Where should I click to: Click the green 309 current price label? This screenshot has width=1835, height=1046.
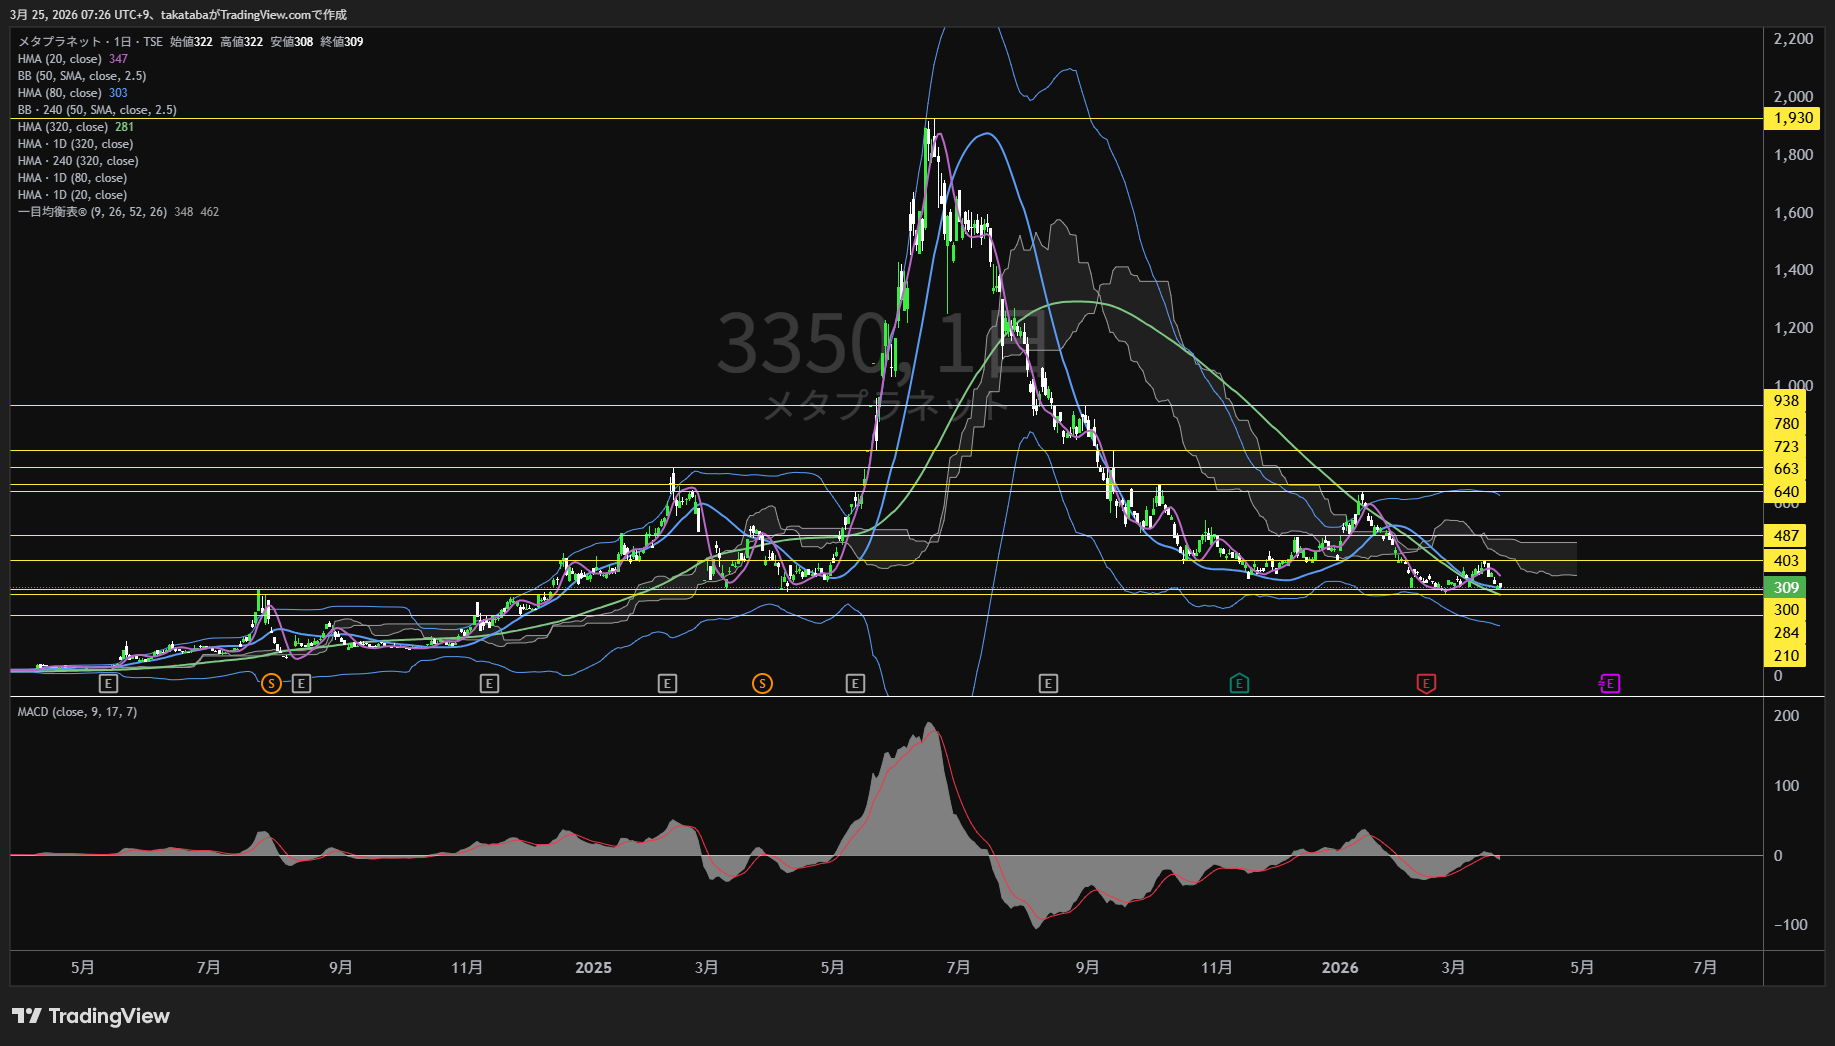[x=1786, y=588]
